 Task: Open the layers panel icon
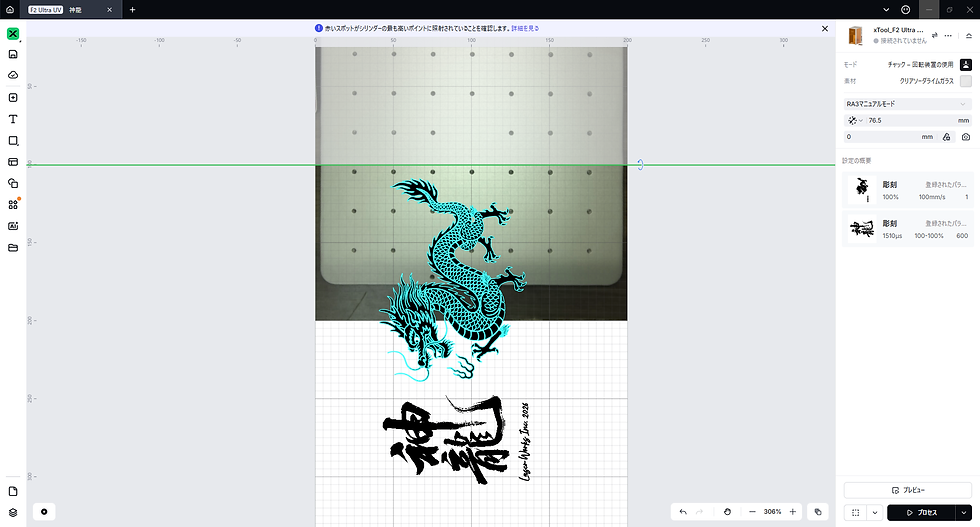(x=12, y=513)
